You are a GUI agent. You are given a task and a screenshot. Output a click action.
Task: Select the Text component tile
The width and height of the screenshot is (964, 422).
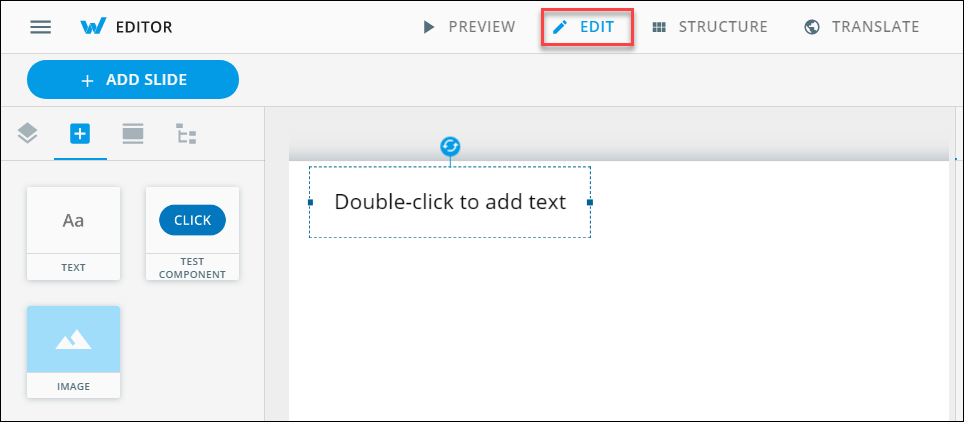coord(73,233)
